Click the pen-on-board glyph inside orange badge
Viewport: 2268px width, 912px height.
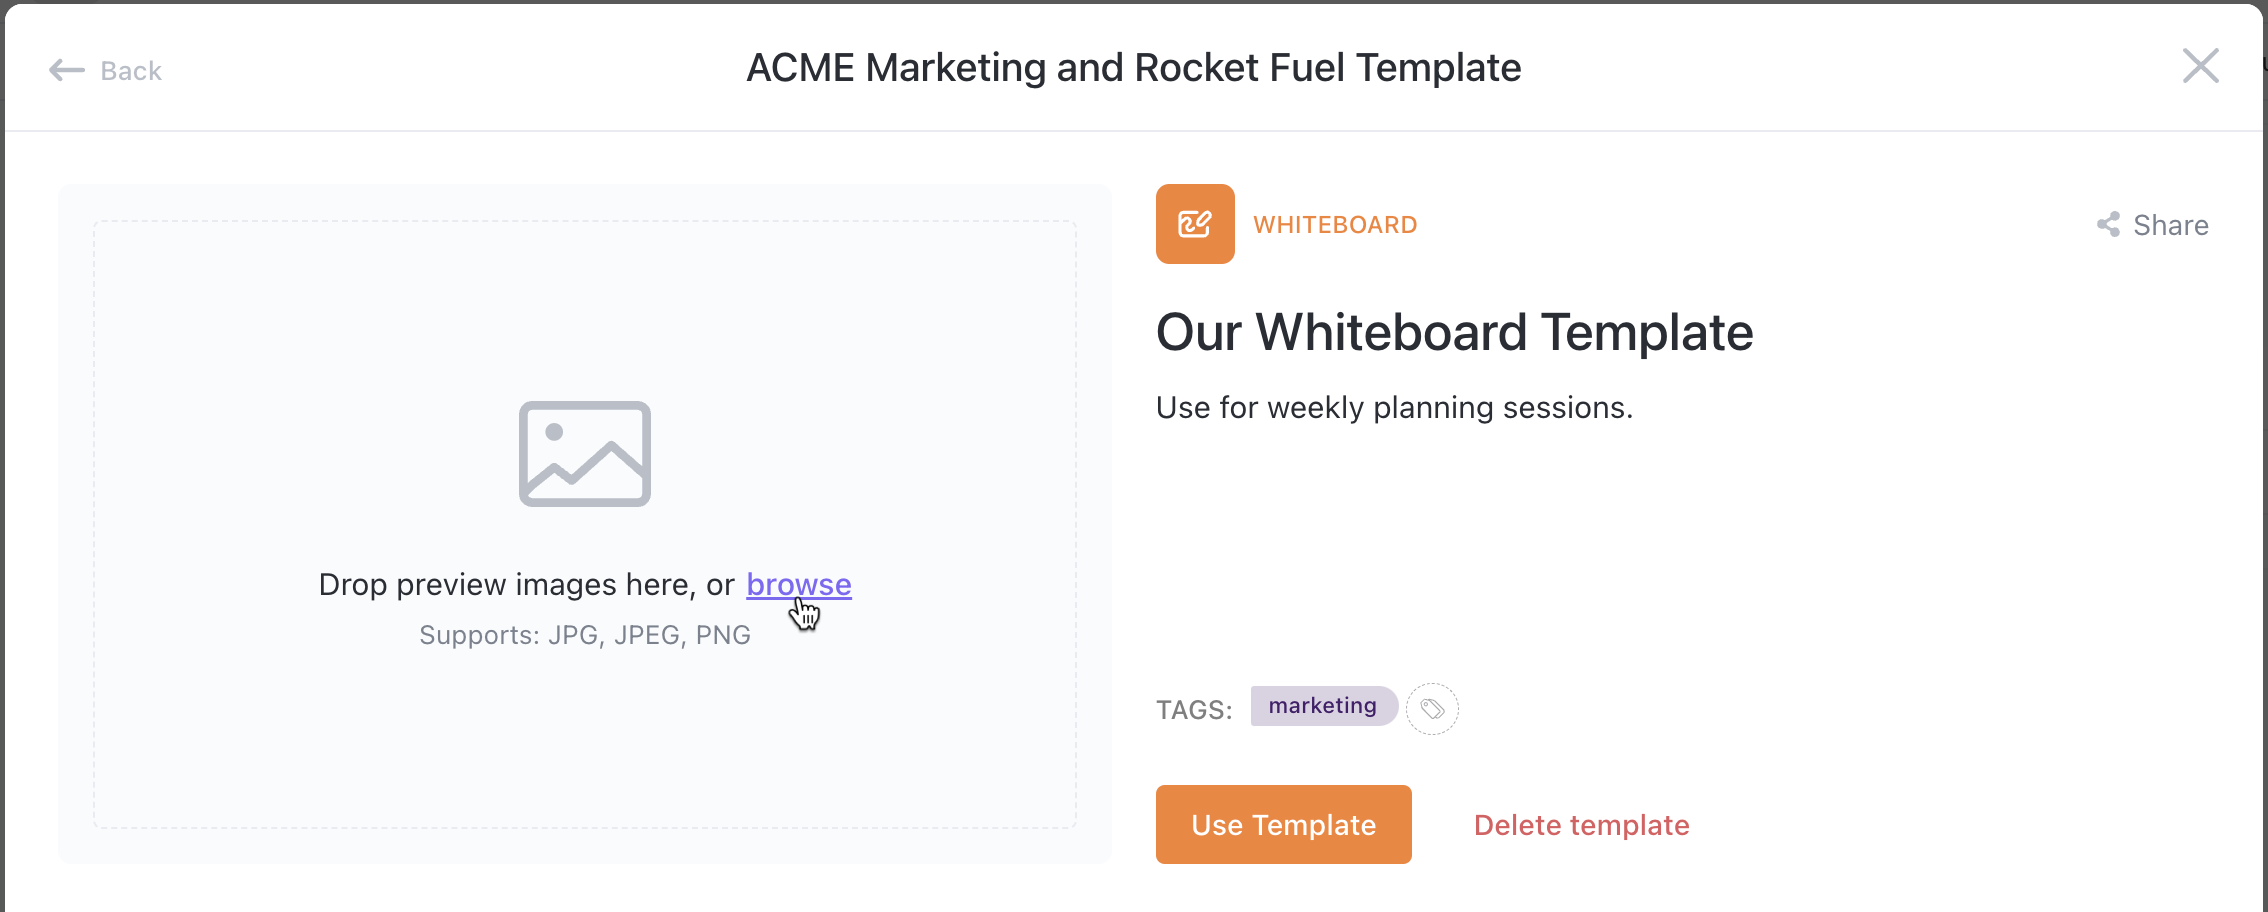tap(1195, 224)
